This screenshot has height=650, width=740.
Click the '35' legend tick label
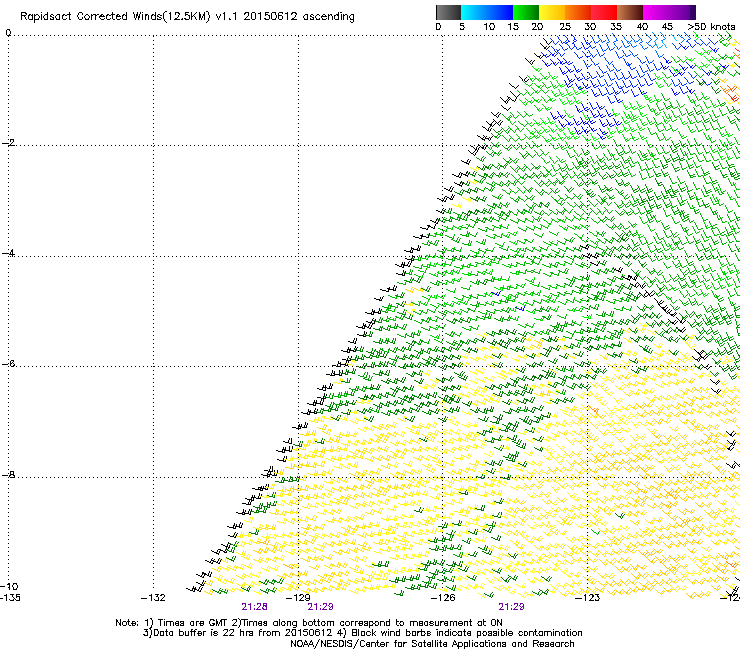click(x=616, y=27)
